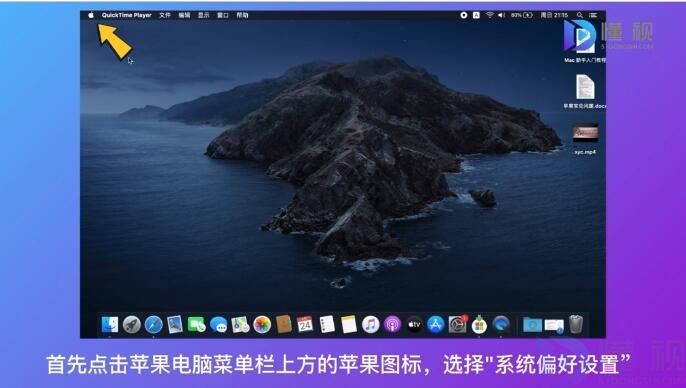Open Messages from the Dock

coord(218,325)
